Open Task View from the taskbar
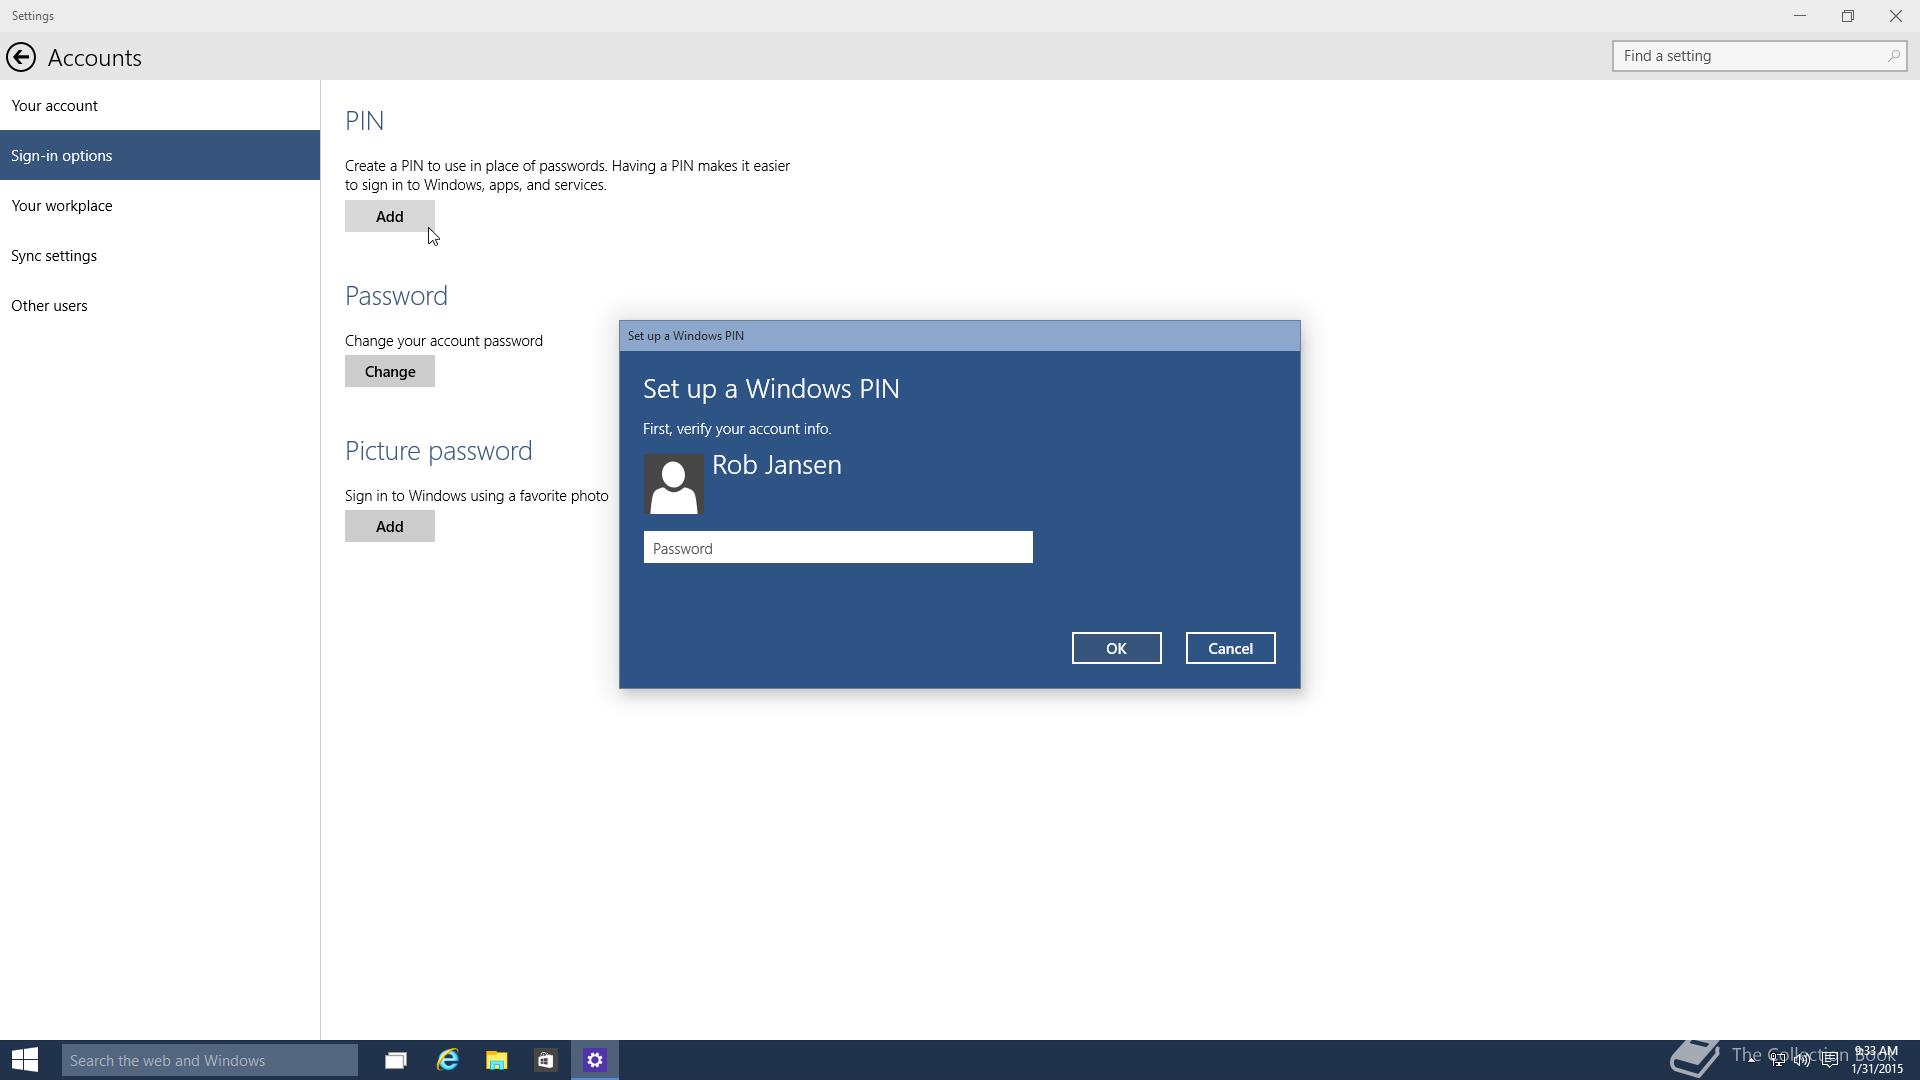The height and width of the screenshot is (1080, 1920). (396, 1060)
